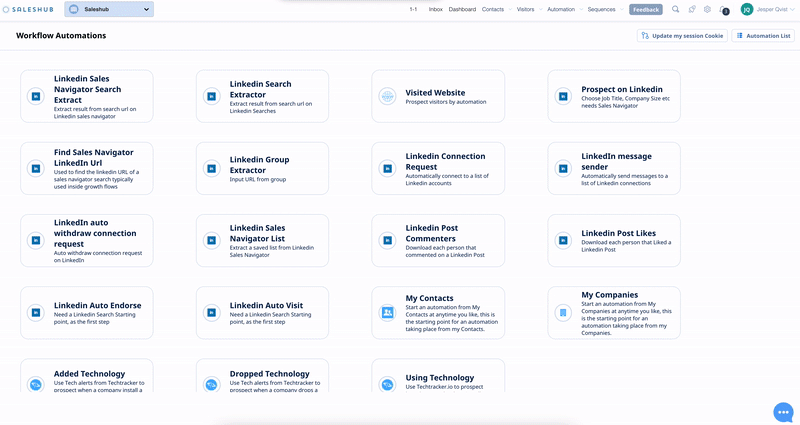Select the Linkedin Connection Request title
Image resolution: width=800 pixels, height=425 pixels.
[445, 161]
